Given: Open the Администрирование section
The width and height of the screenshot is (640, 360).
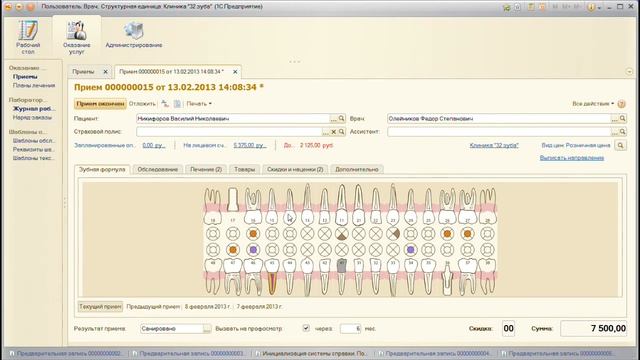Looking at the screenshot, I should 133,35.
